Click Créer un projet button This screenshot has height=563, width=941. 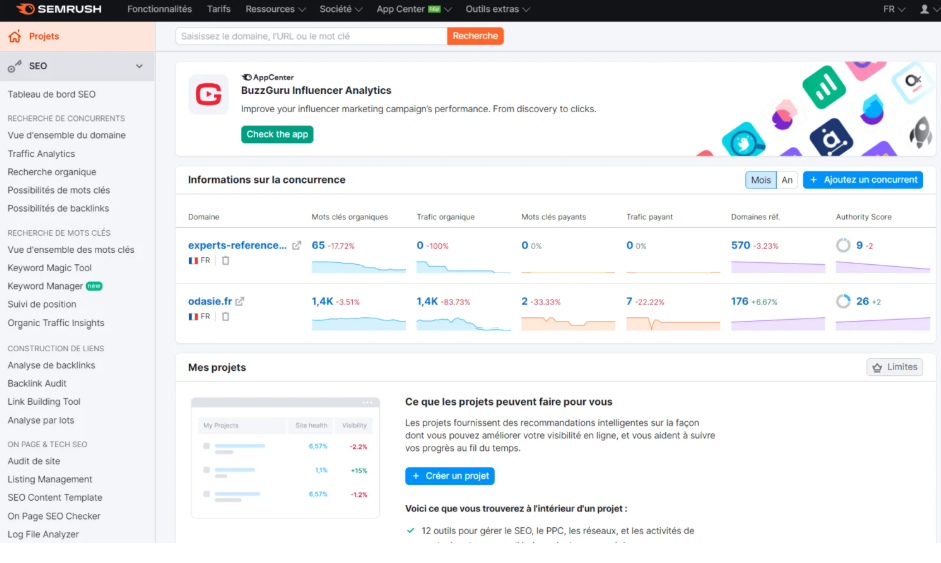450,476
